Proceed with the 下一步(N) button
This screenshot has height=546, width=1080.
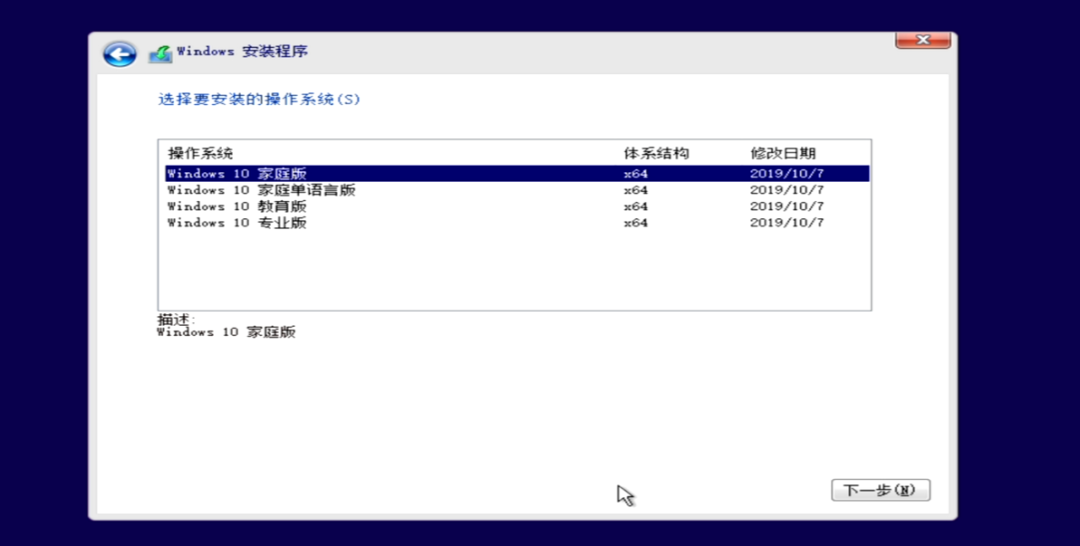coord(880,490)
